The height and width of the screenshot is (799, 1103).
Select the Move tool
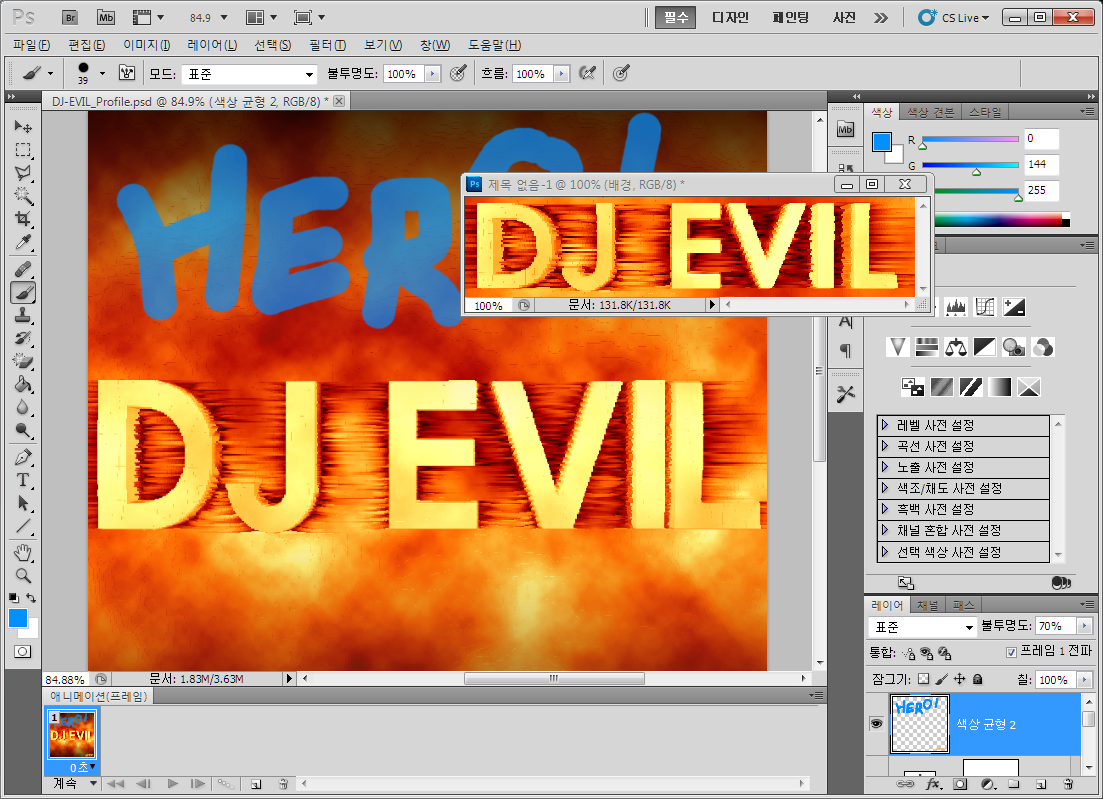(23, 127)
